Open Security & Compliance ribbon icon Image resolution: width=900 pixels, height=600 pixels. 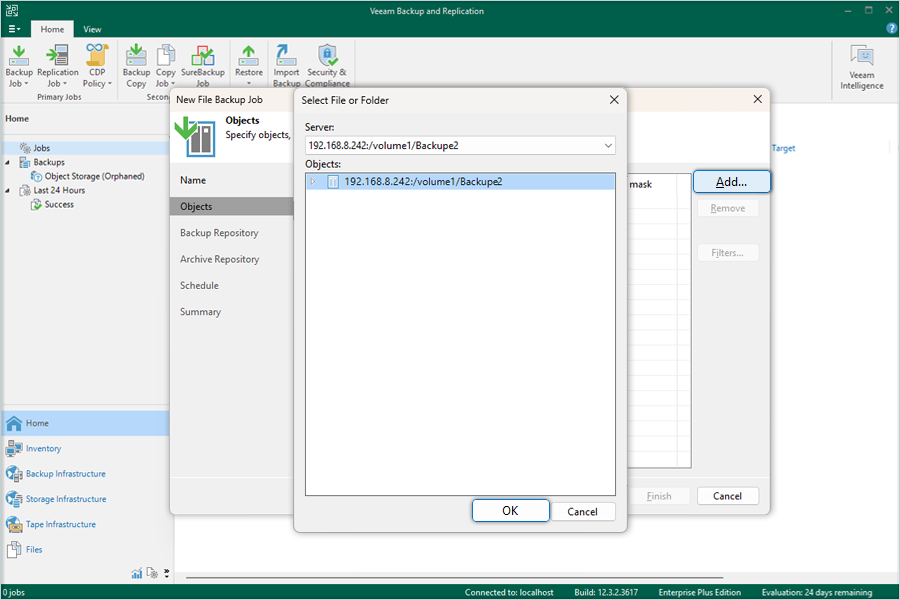coord(327,66)
